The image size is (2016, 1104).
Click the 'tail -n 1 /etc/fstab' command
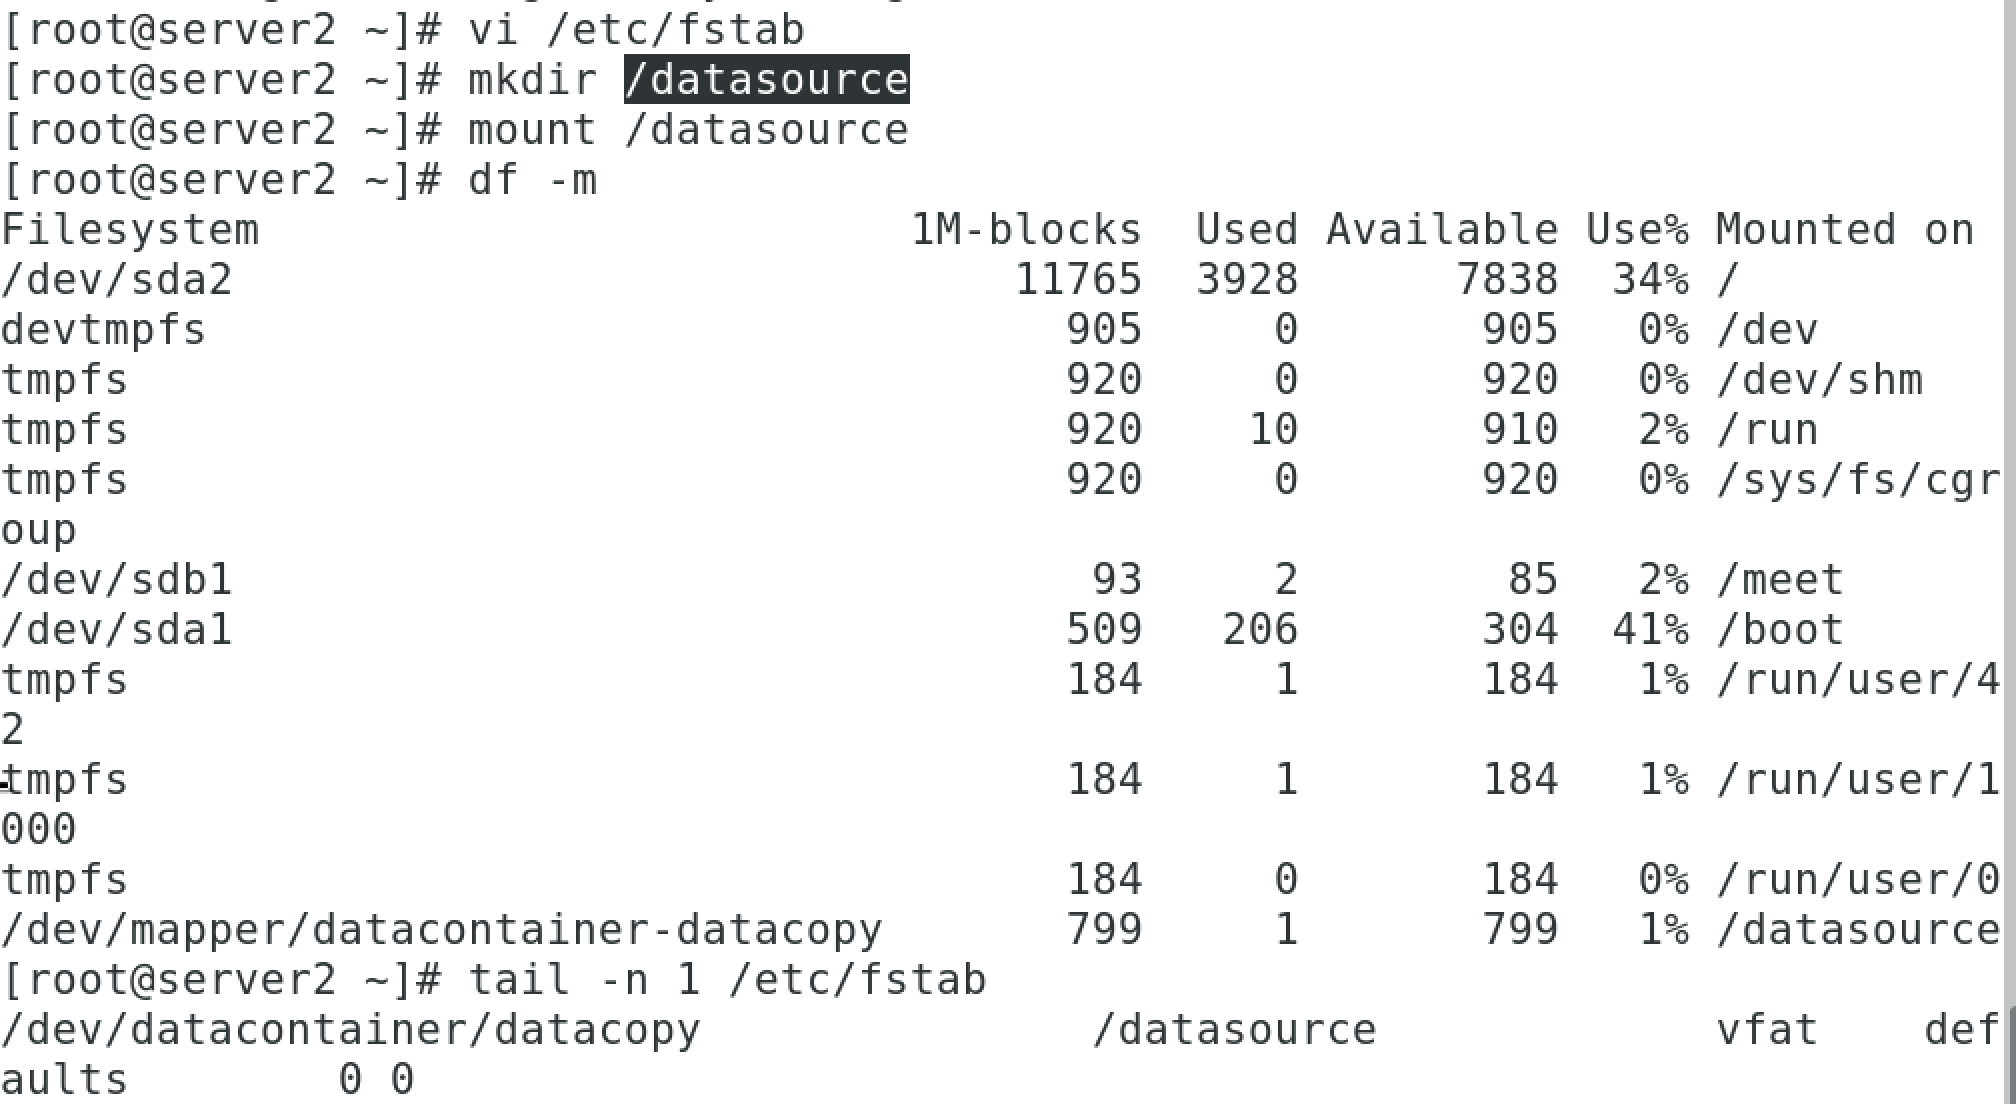727,979
